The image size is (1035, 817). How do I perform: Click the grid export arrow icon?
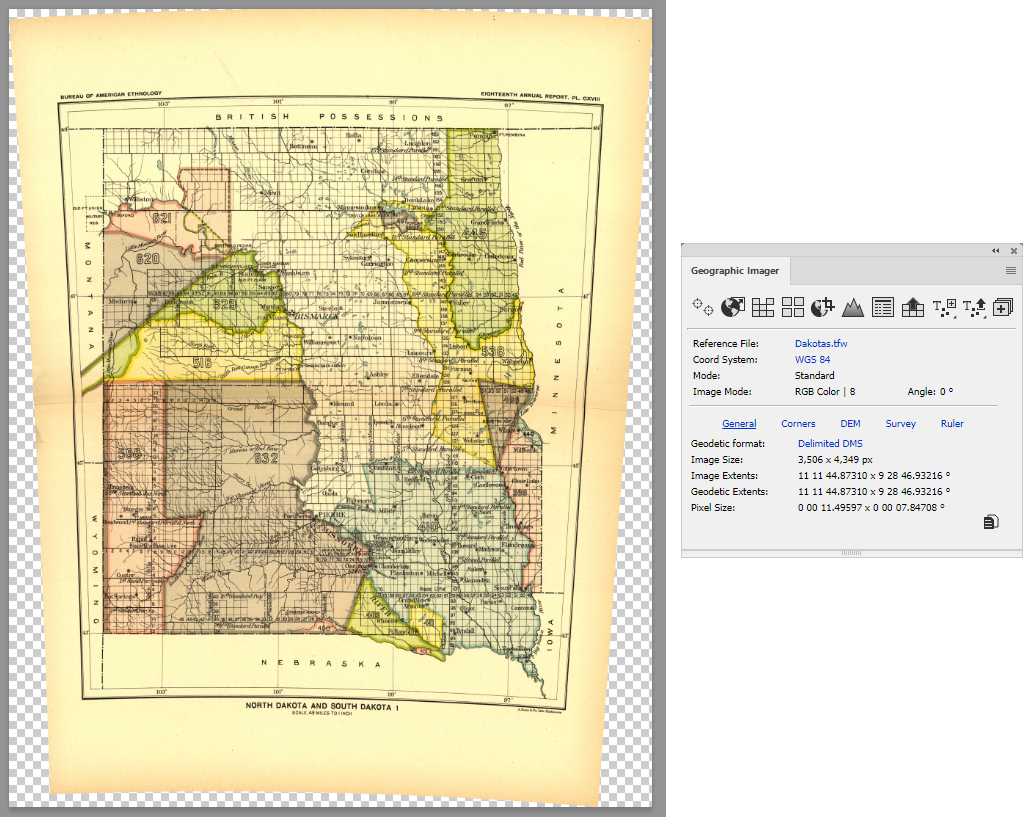tap(913, 307)
